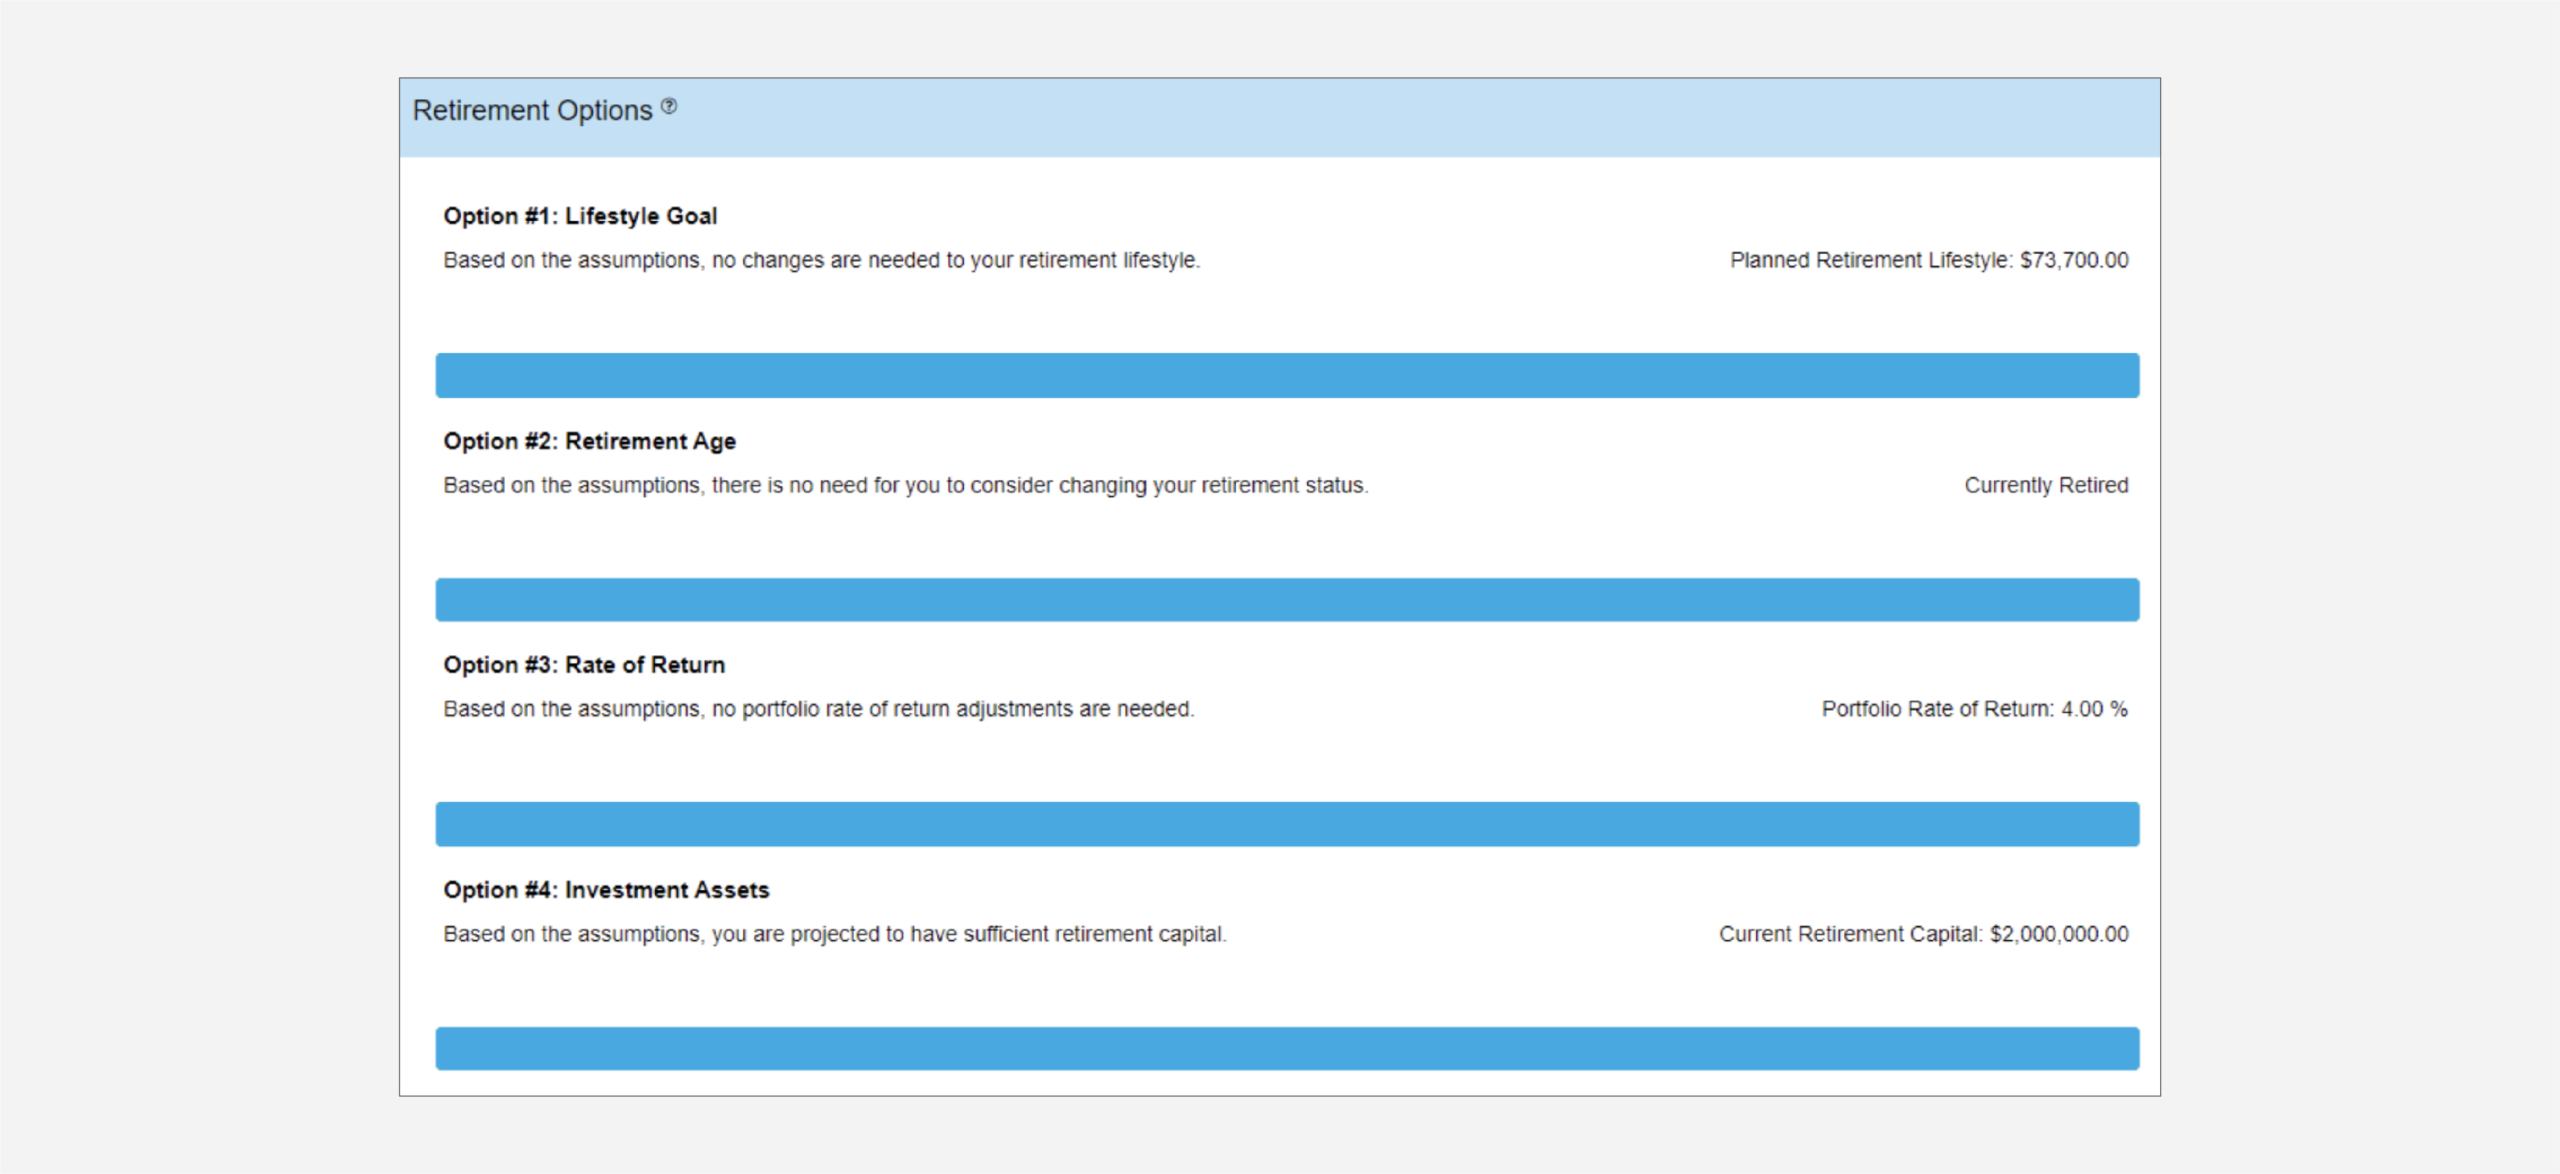2560x1174 pixels.
Task: Click the Currently Retired status text
Action: 2045,485
